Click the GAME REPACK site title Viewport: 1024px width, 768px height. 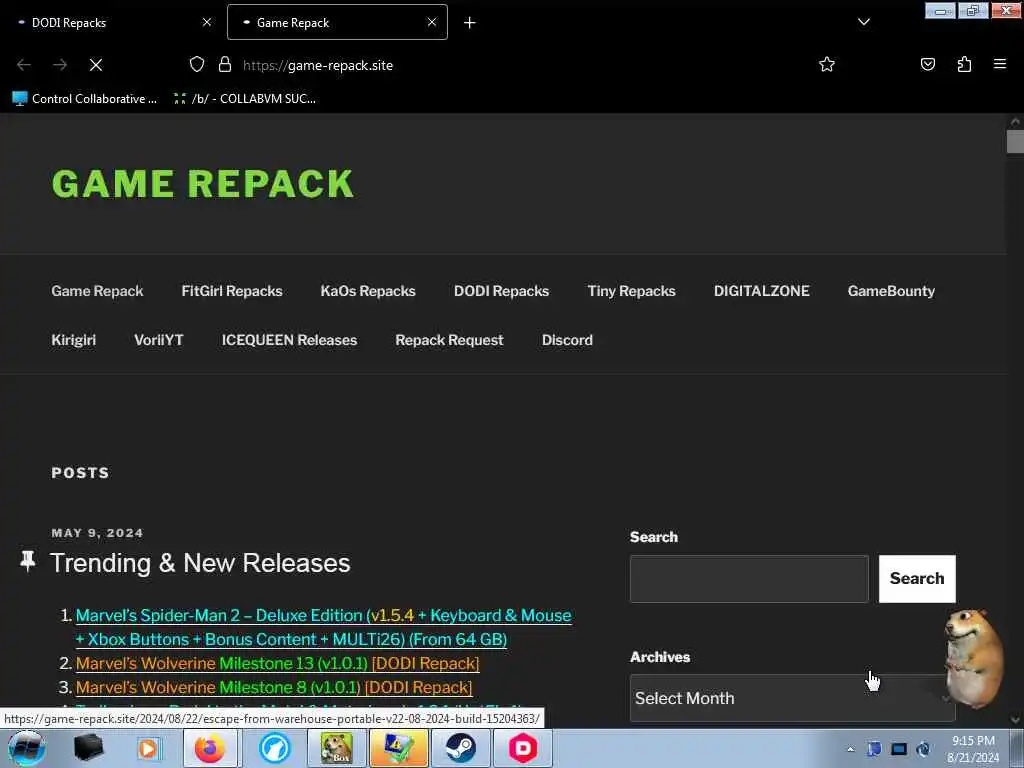click(x=202, y=184)
